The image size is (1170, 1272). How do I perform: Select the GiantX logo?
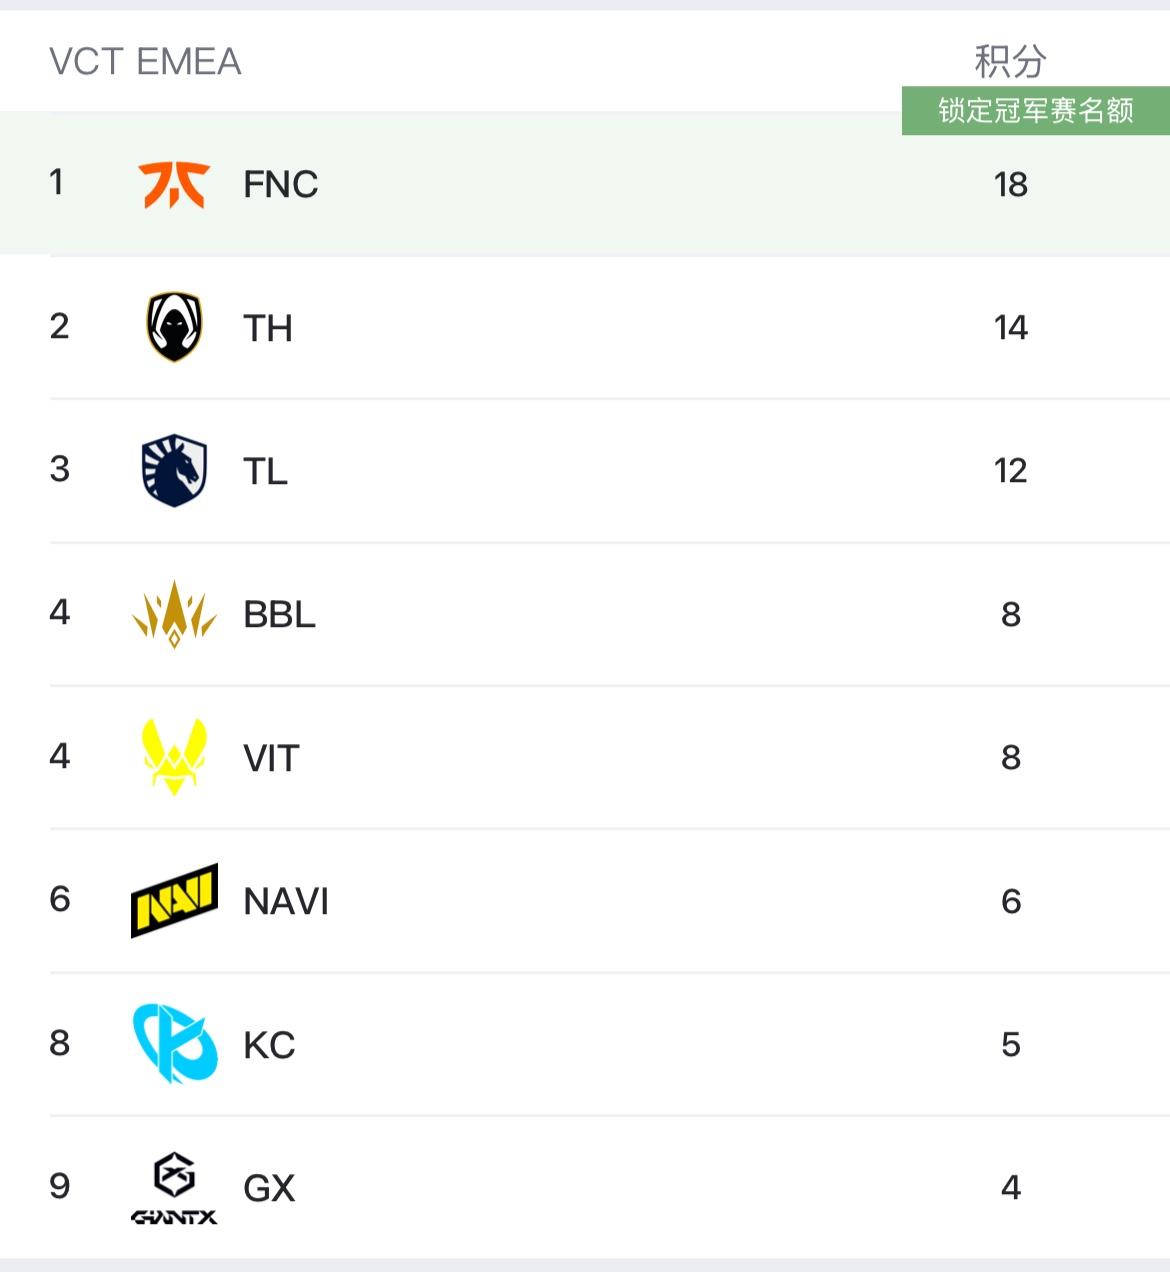[174, 1188]
